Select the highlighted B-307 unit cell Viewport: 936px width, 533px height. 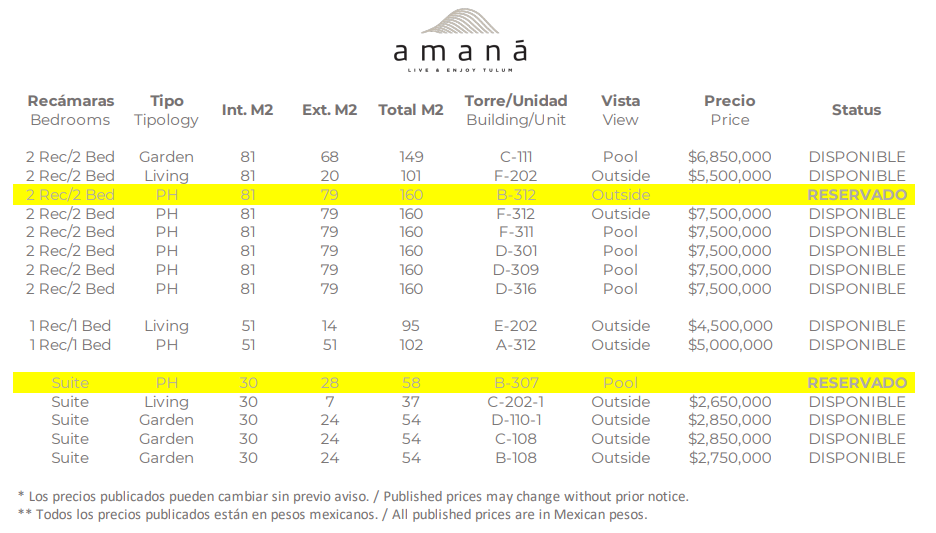click(x=515, y=383)
